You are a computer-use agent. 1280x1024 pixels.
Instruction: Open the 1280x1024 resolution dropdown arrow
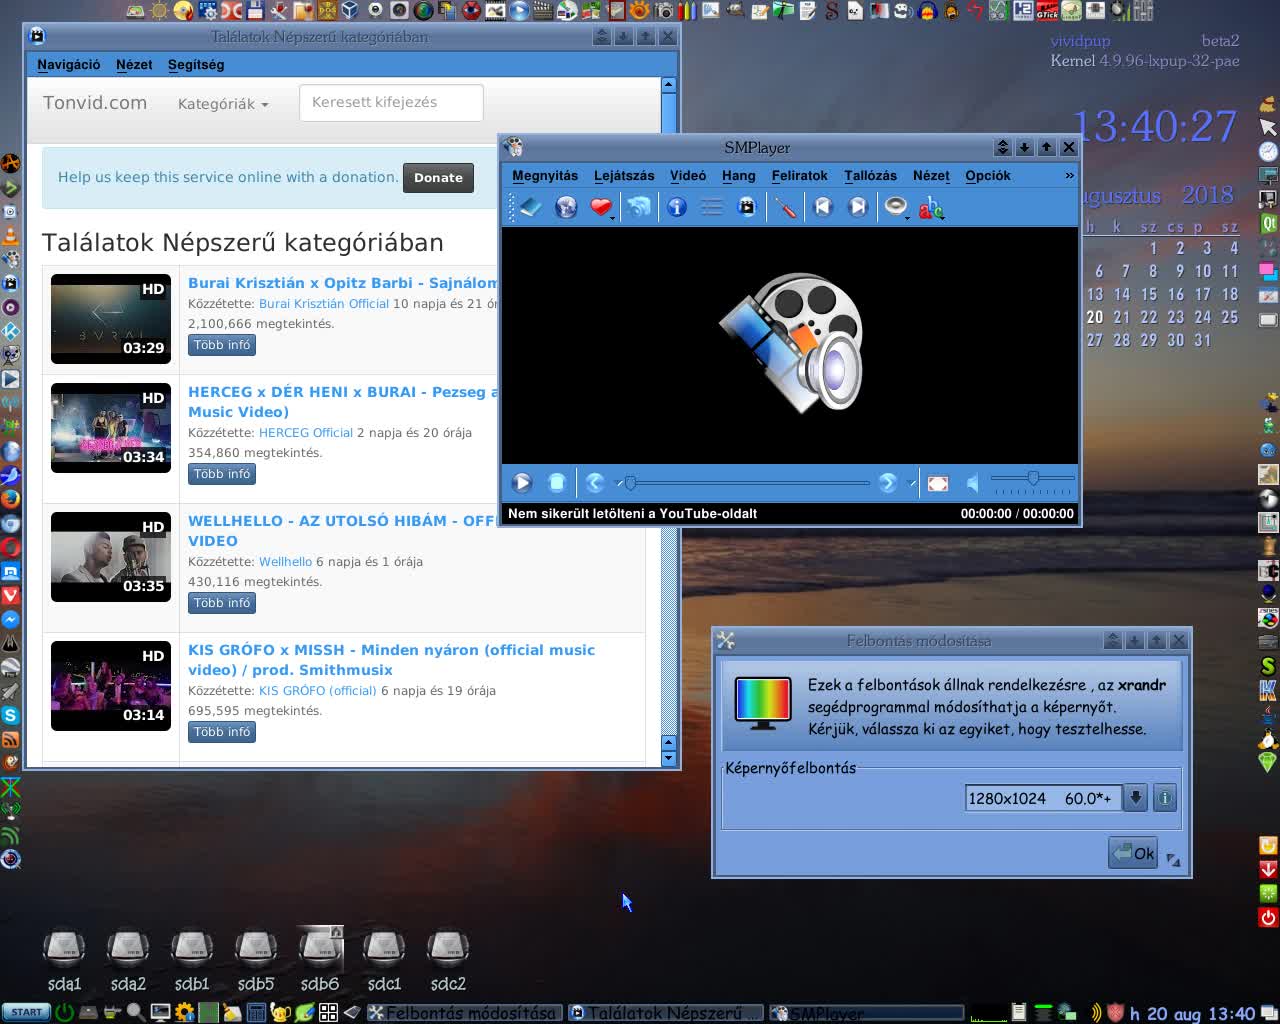(1135, 798)
